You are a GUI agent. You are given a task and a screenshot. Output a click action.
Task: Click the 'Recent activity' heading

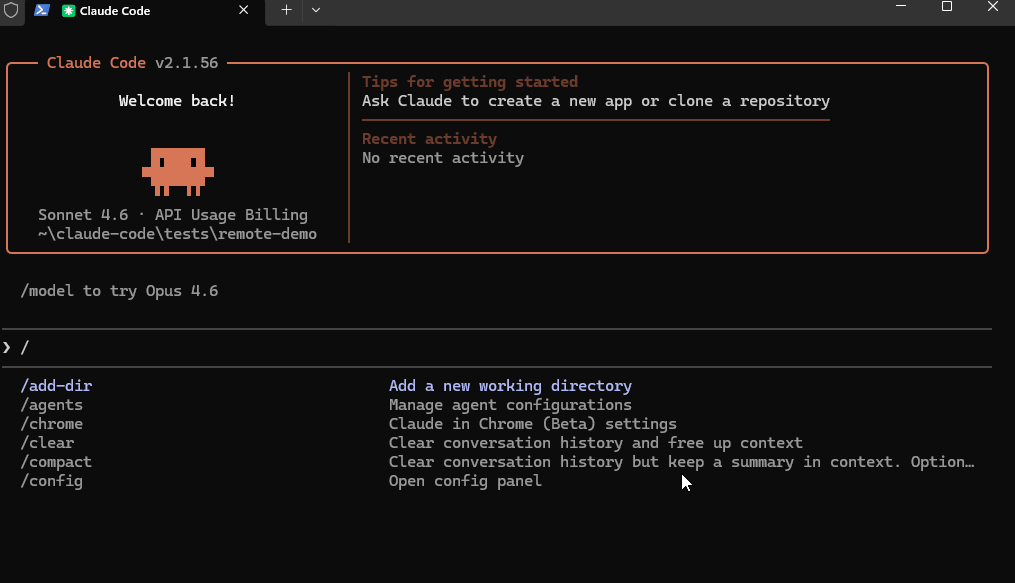tap(429, 138)
